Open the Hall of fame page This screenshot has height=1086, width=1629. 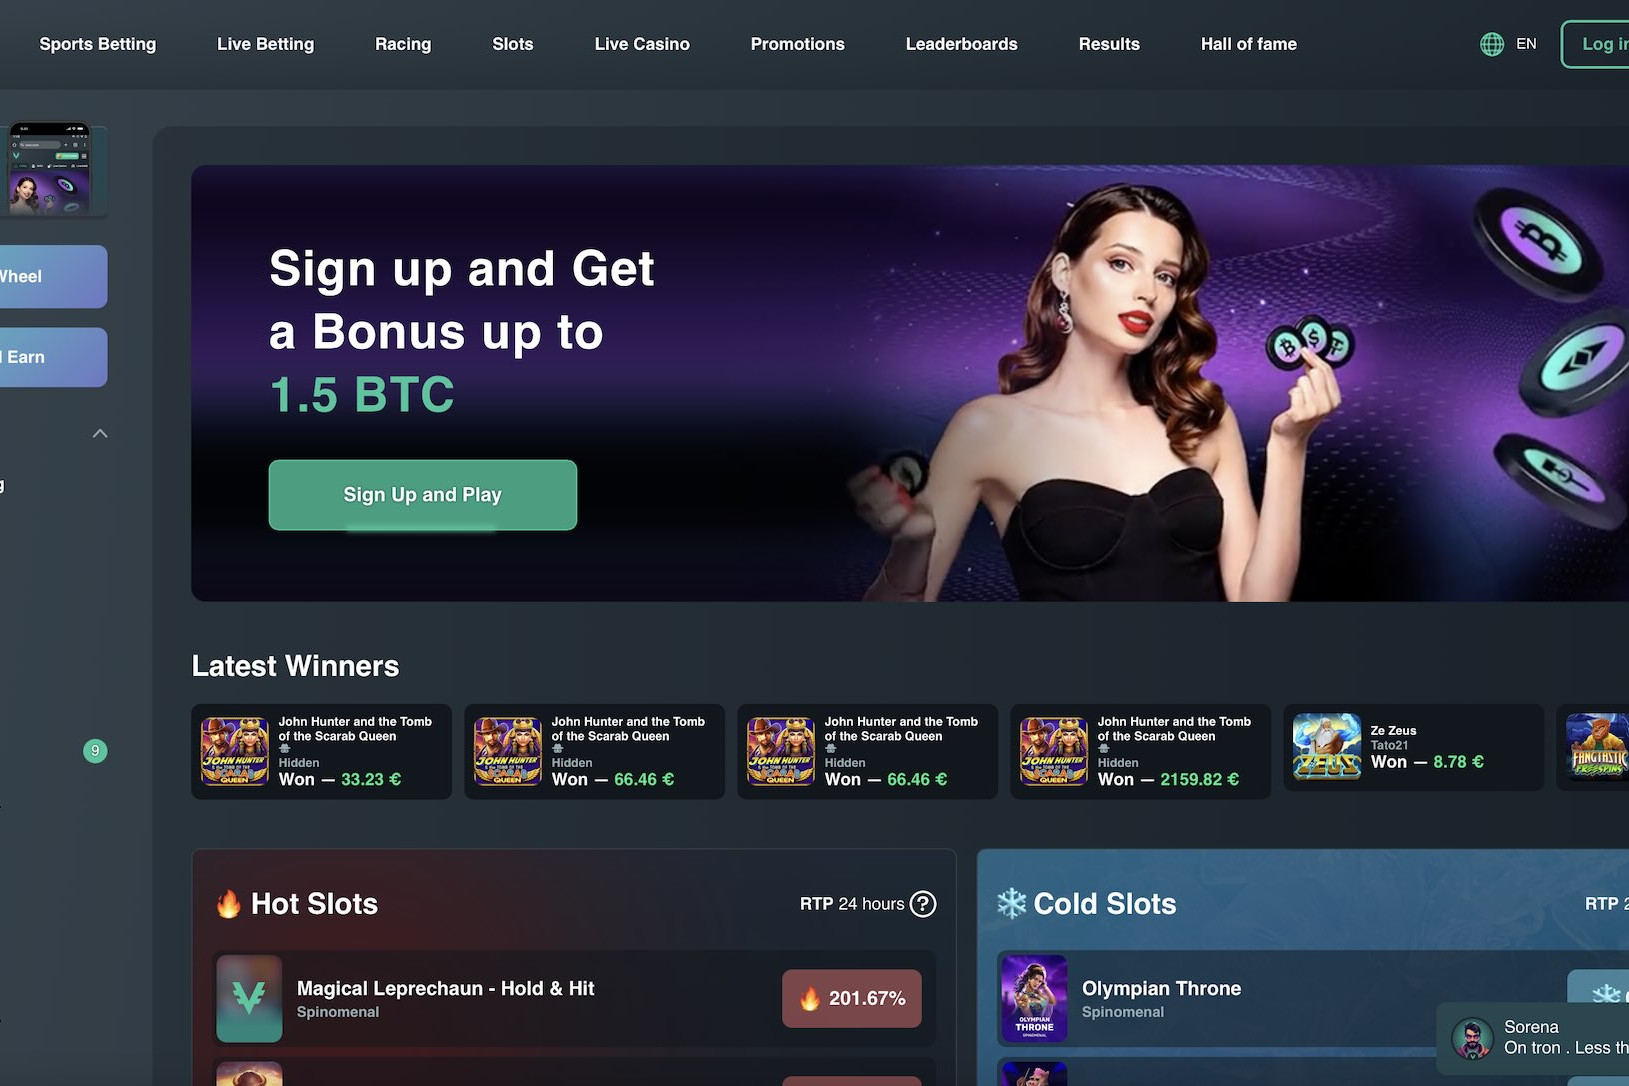(1249, 44)
